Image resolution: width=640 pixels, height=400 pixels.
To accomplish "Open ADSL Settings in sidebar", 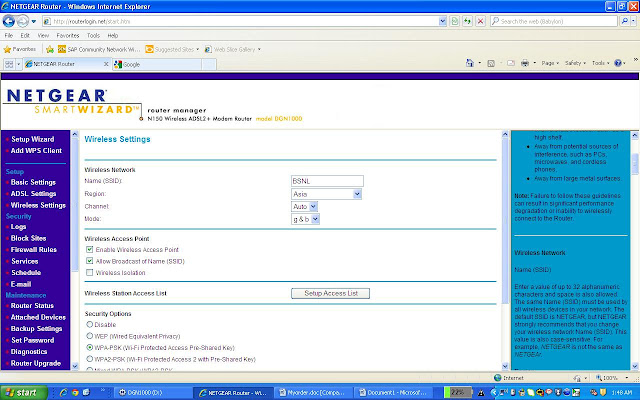I will coord(33,194).
